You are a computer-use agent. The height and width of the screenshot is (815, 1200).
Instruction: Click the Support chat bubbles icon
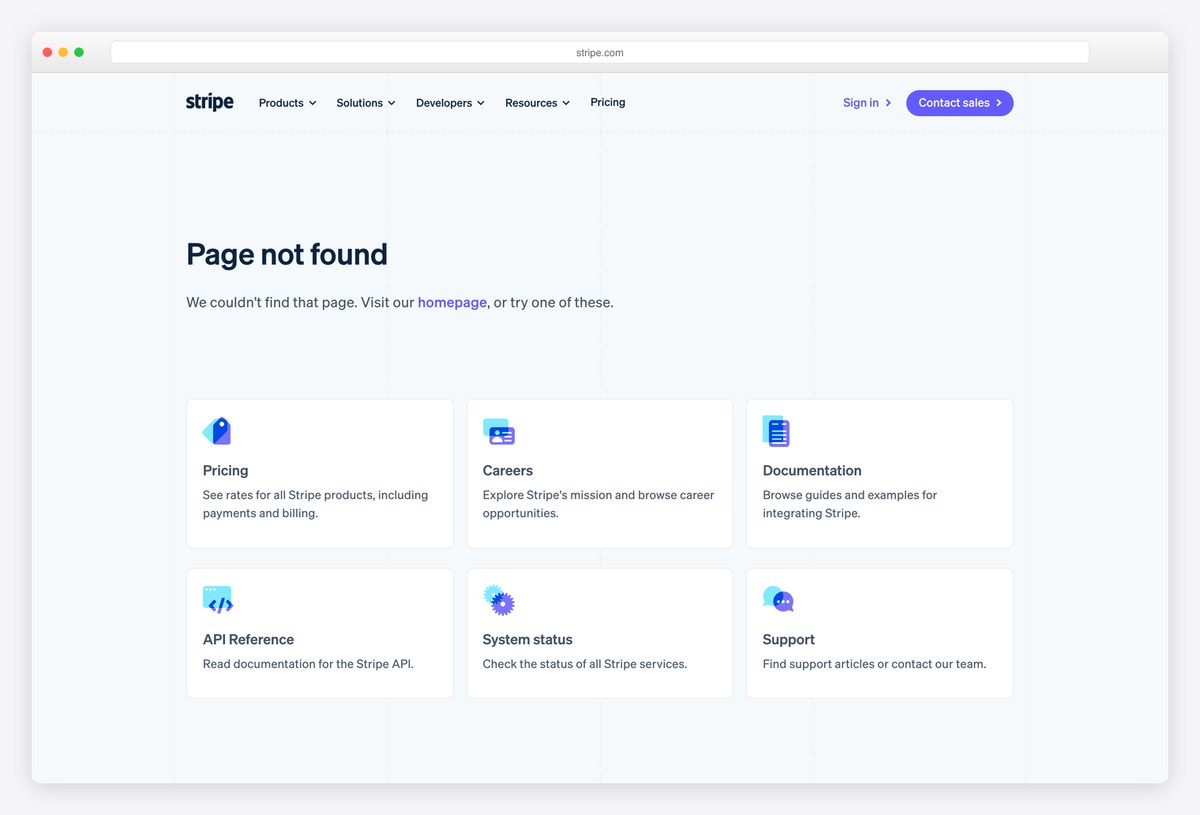coord(778,600)
